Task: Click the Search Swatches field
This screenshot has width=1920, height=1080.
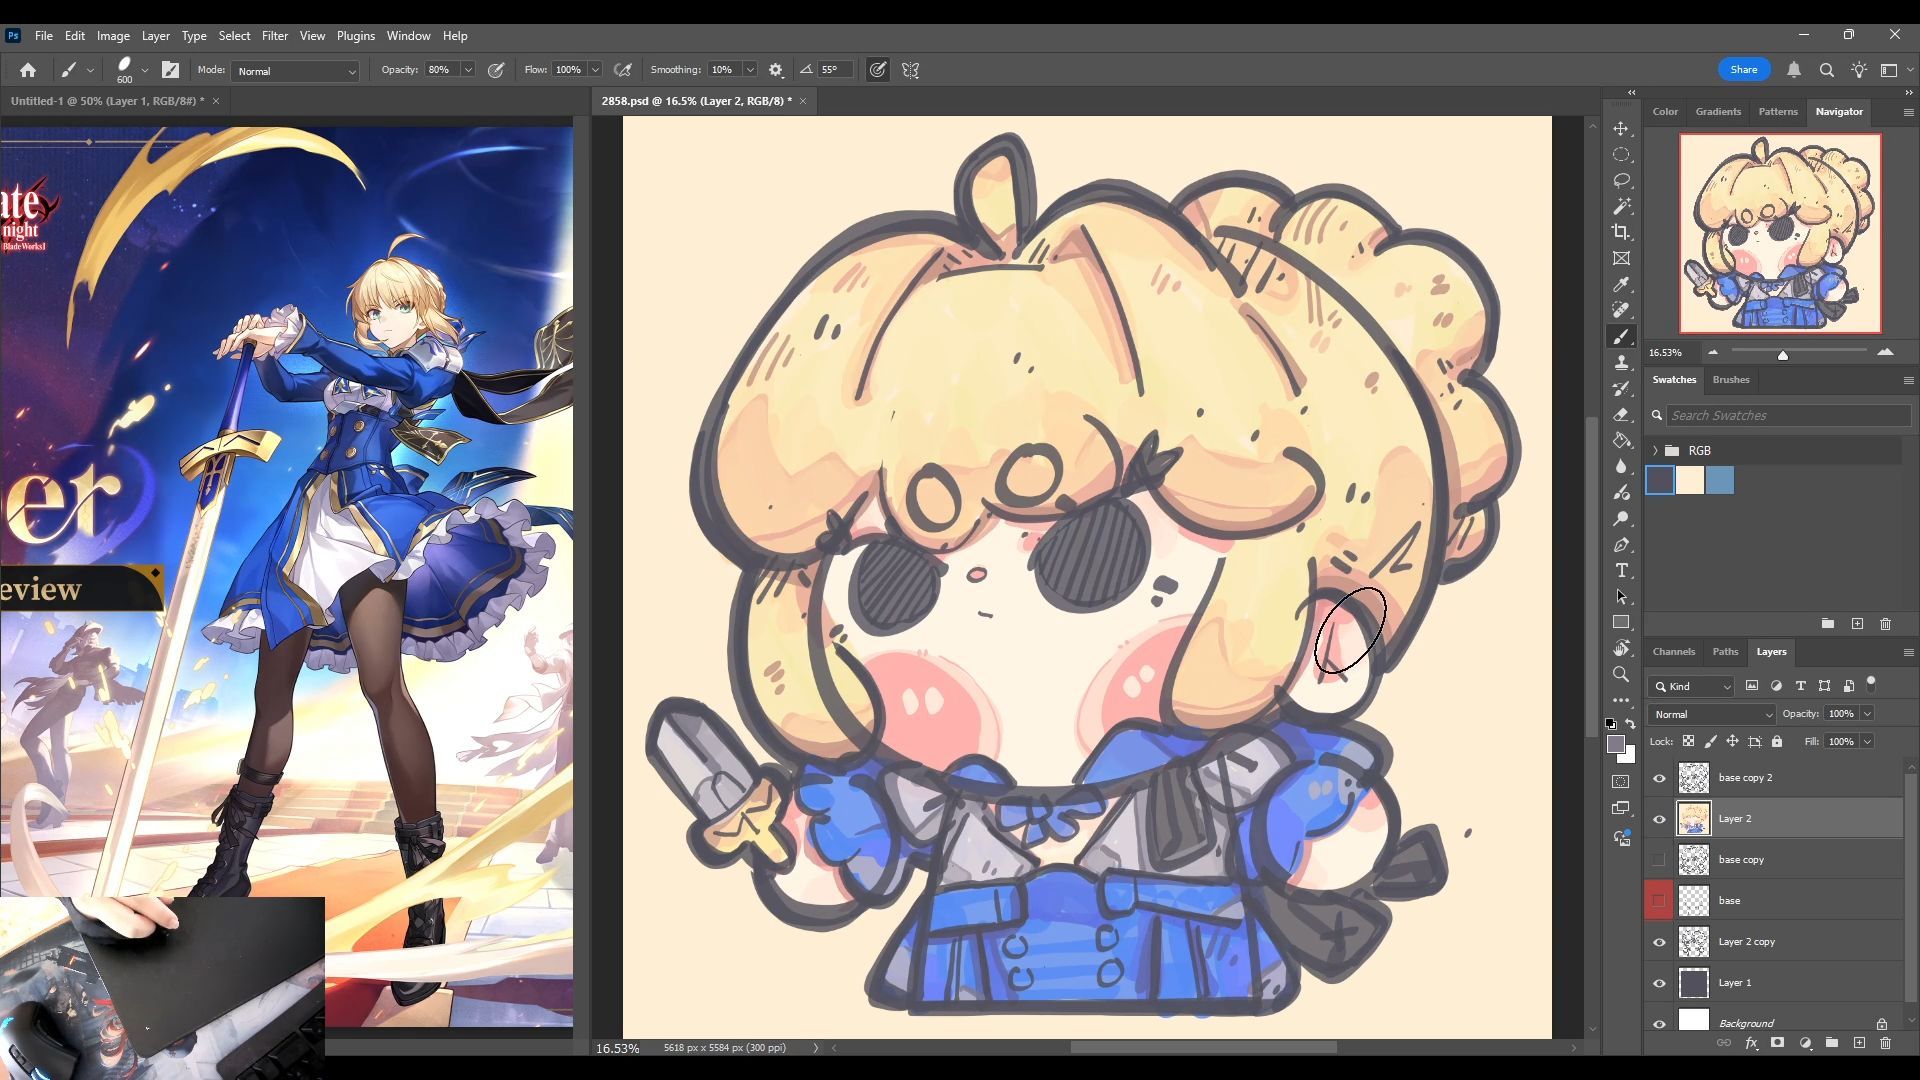Action: coord(1788,416)
